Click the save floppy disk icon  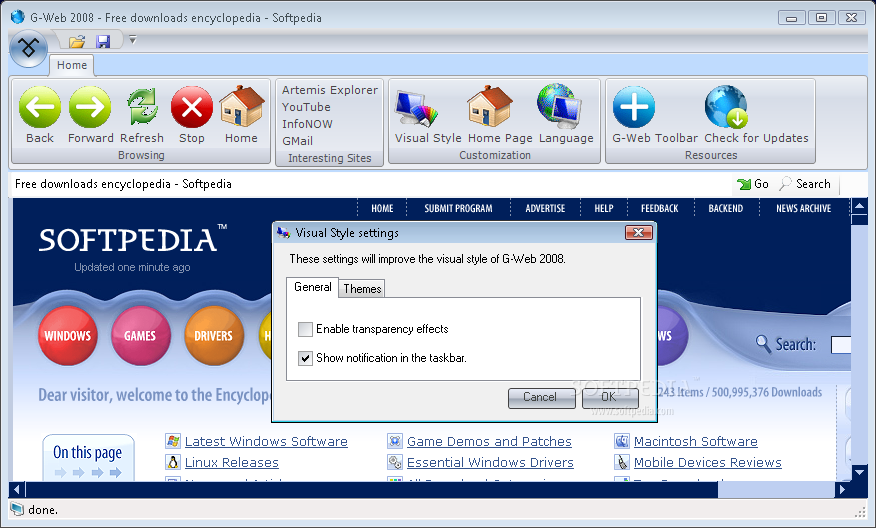(x=103, y=41)
